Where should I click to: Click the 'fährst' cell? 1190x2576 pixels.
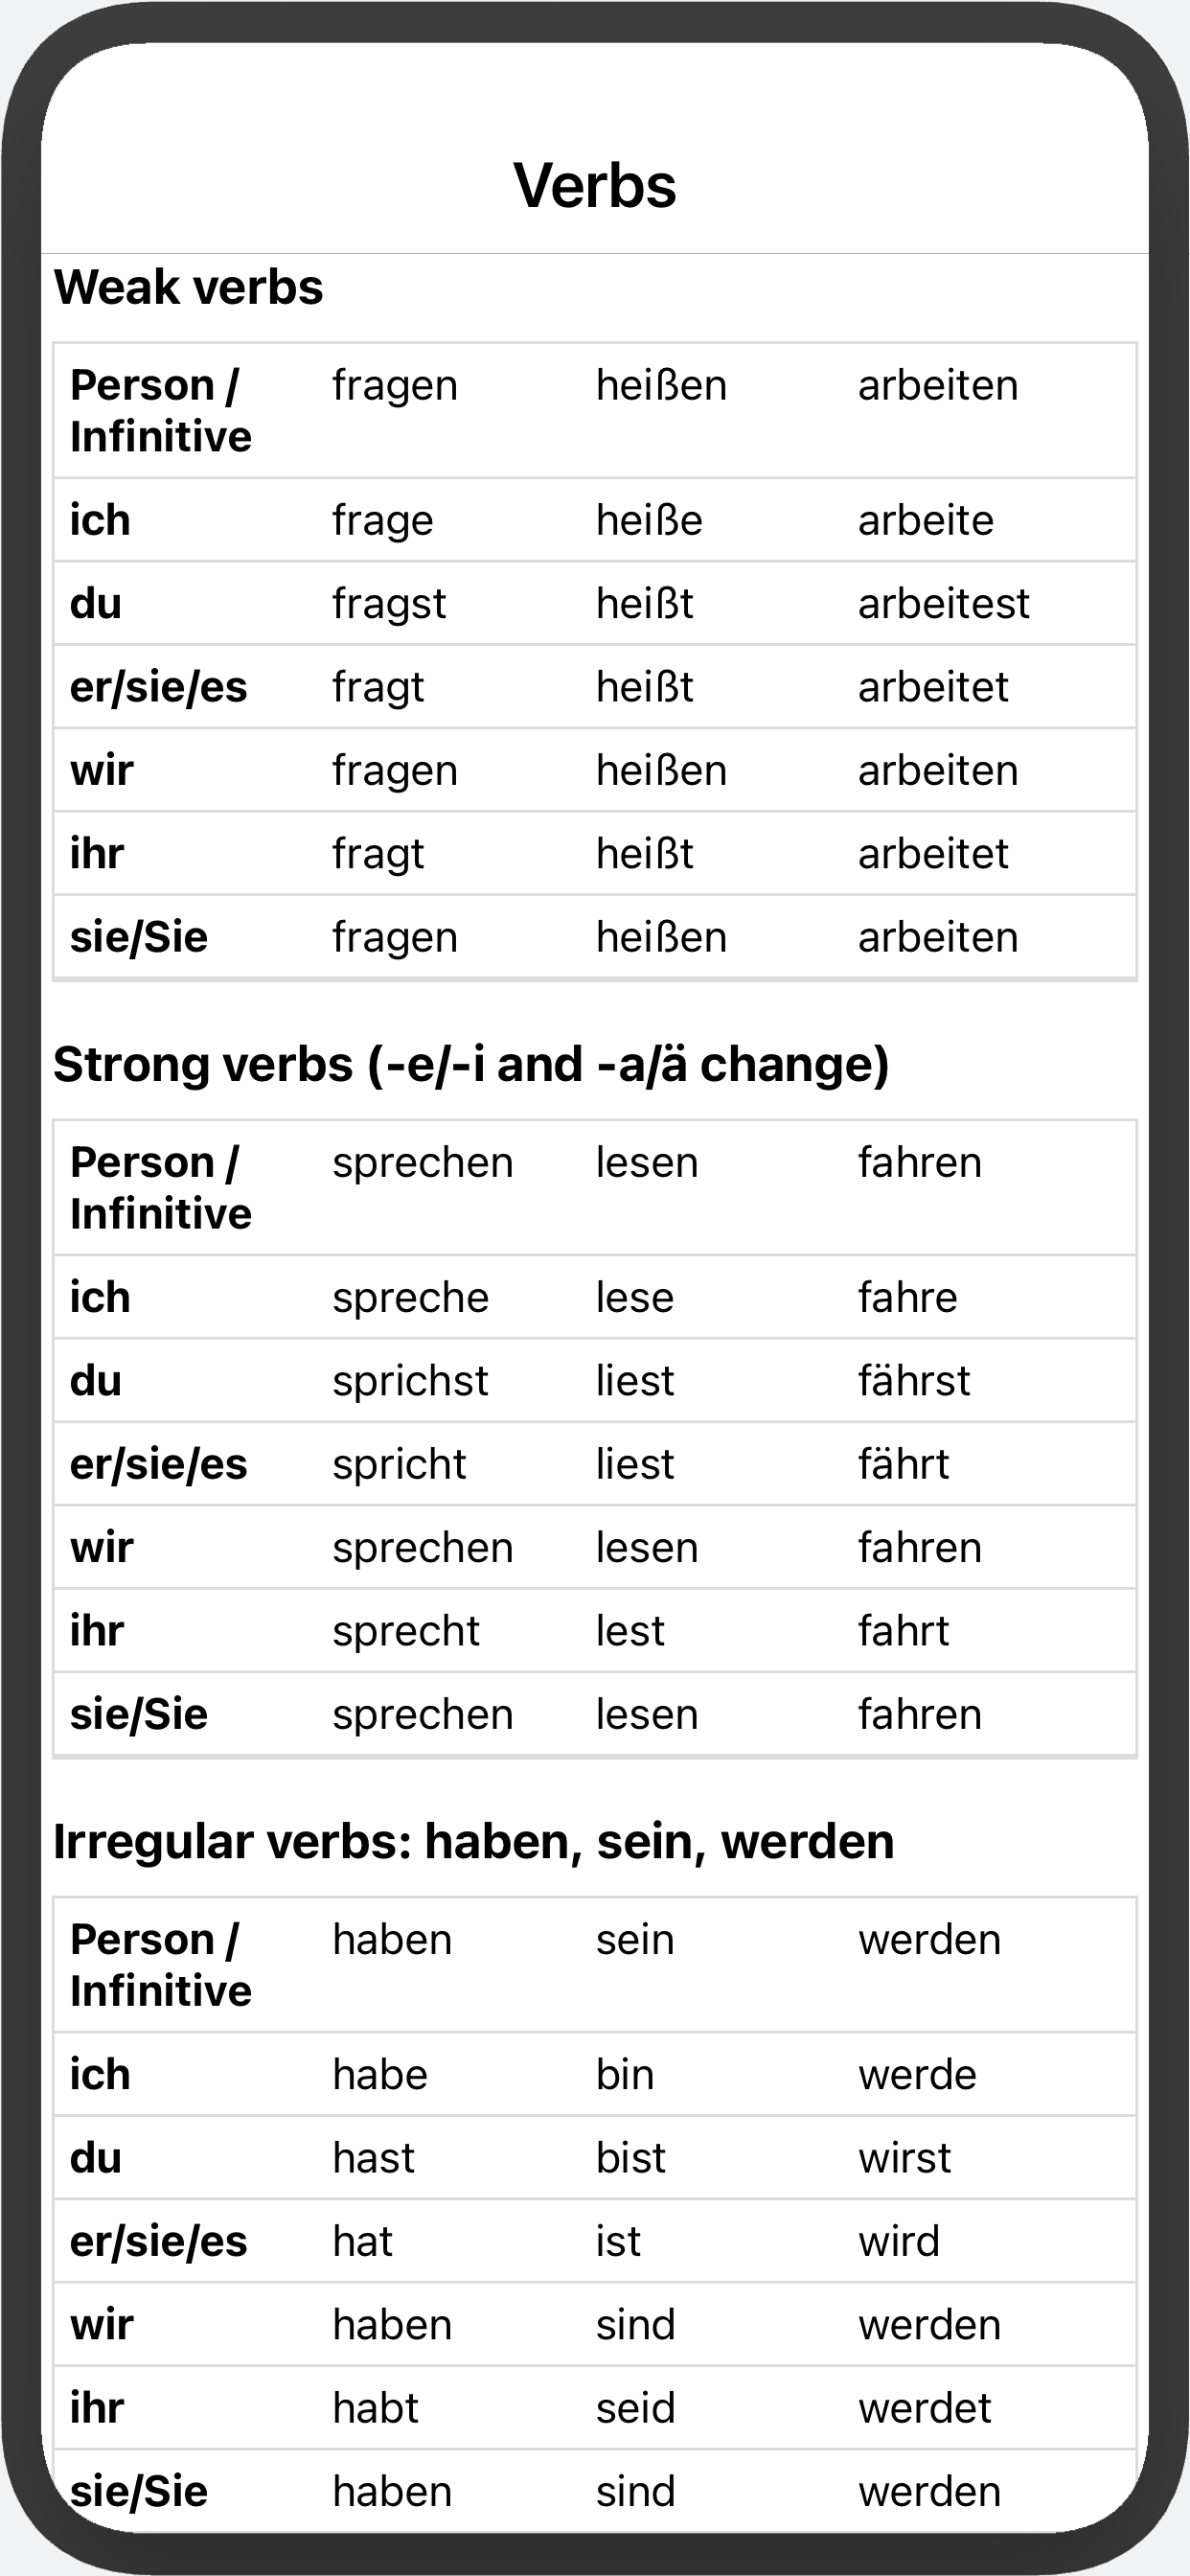coord(914,1381)
